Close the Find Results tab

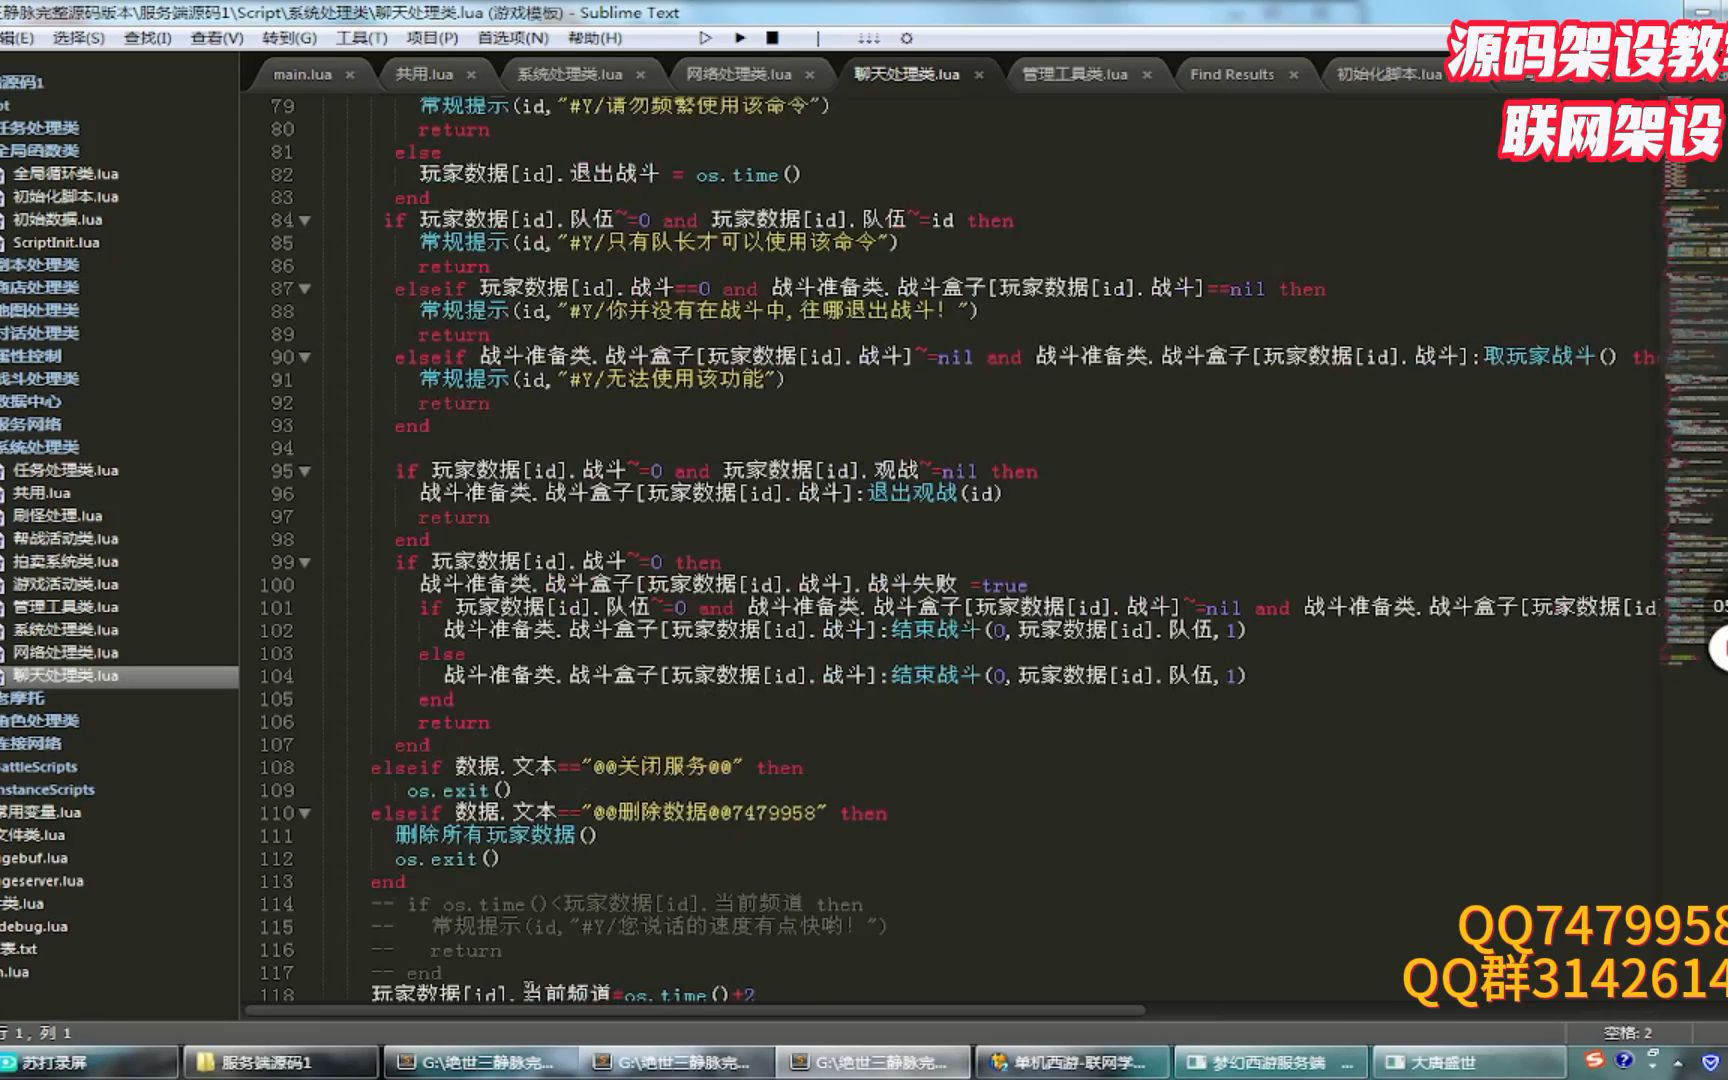tap(1293, 74)
